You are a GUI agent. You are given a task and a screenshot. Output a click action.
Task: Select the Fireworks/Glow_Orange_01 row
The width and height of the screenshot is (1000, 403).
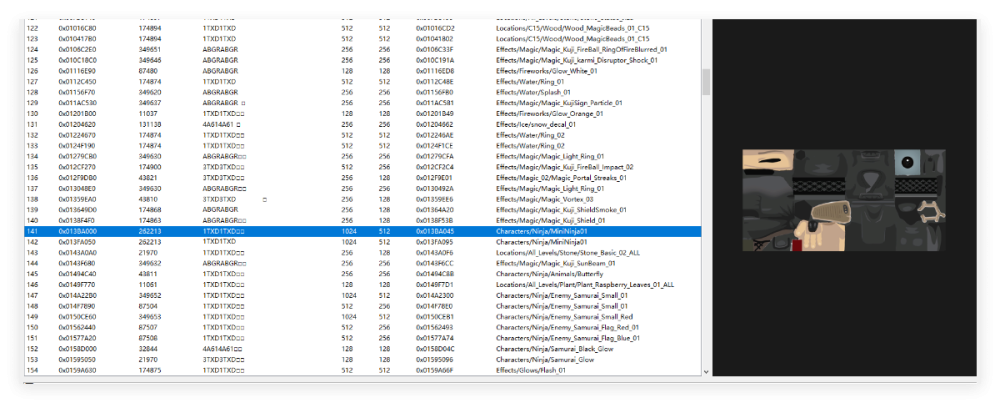362,114
